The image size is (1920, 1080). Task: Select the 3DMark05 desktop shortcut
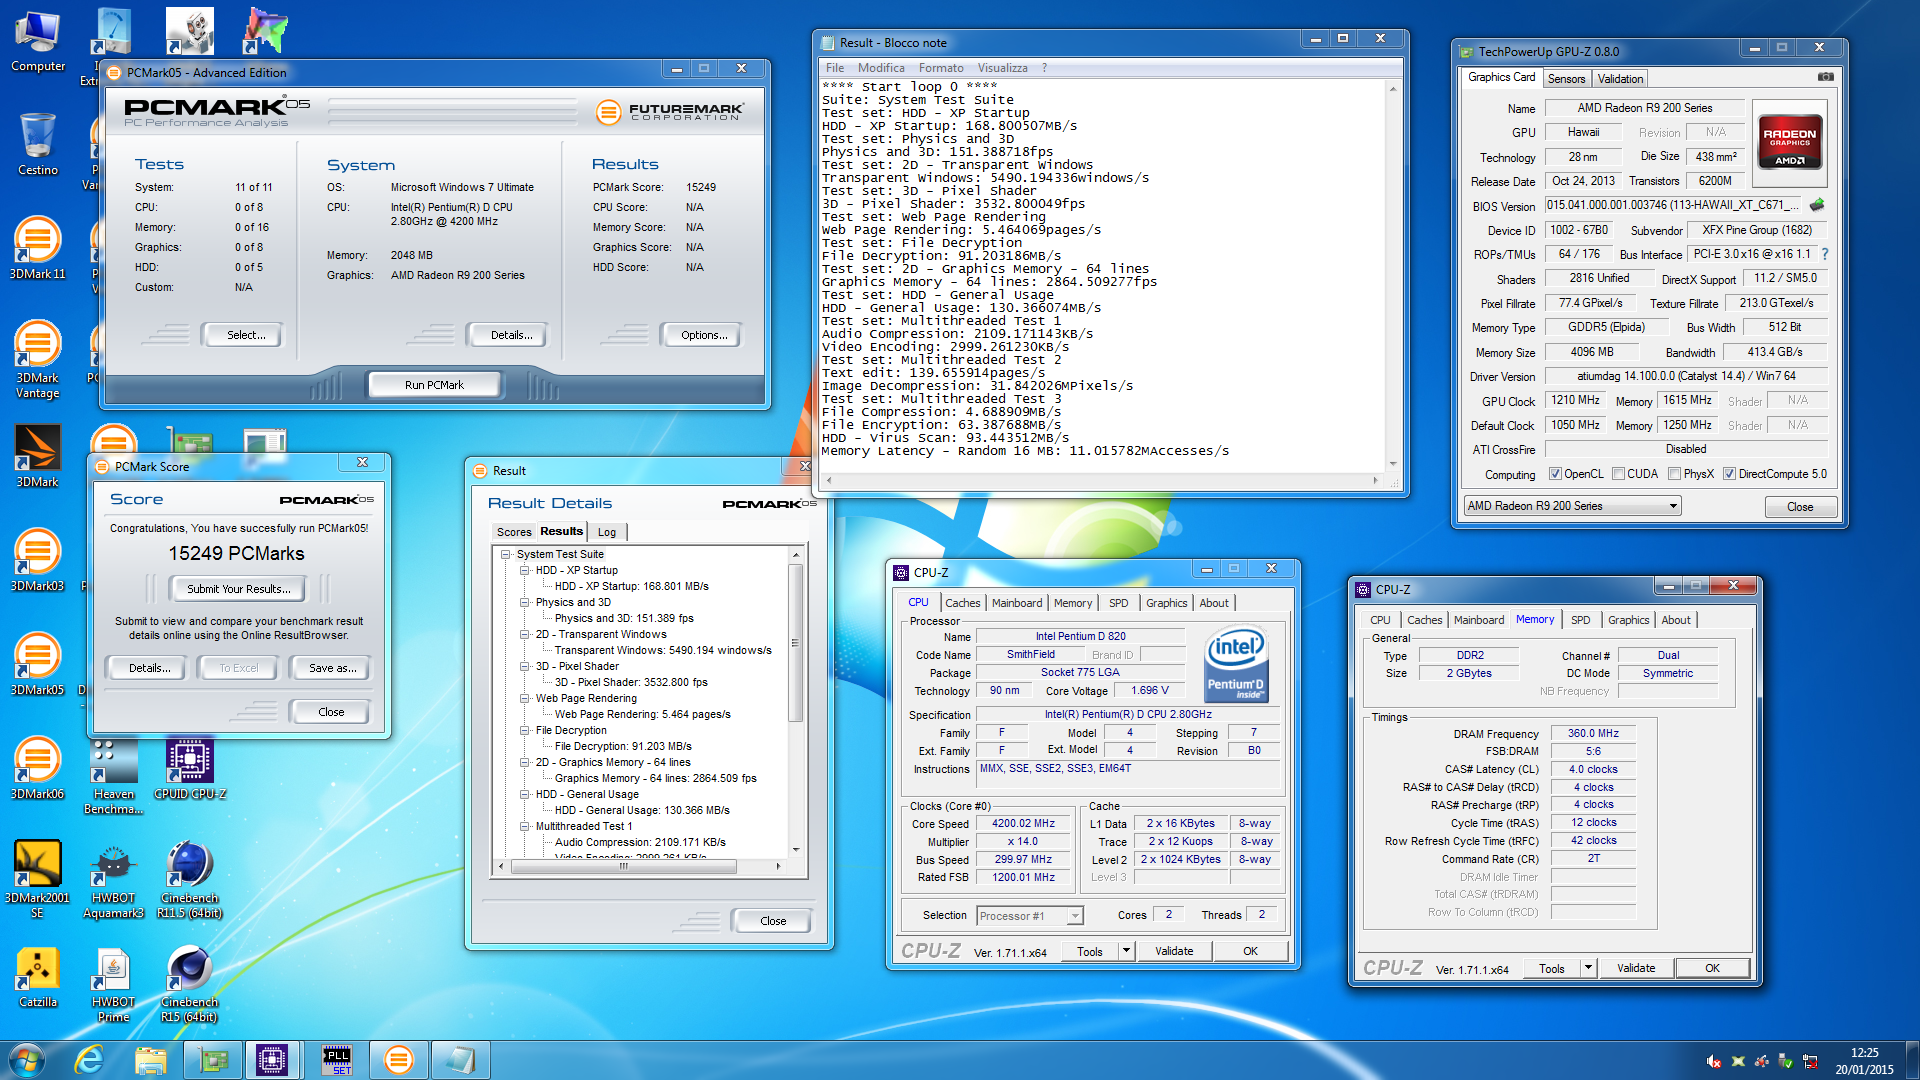click(x=38, y=664)
